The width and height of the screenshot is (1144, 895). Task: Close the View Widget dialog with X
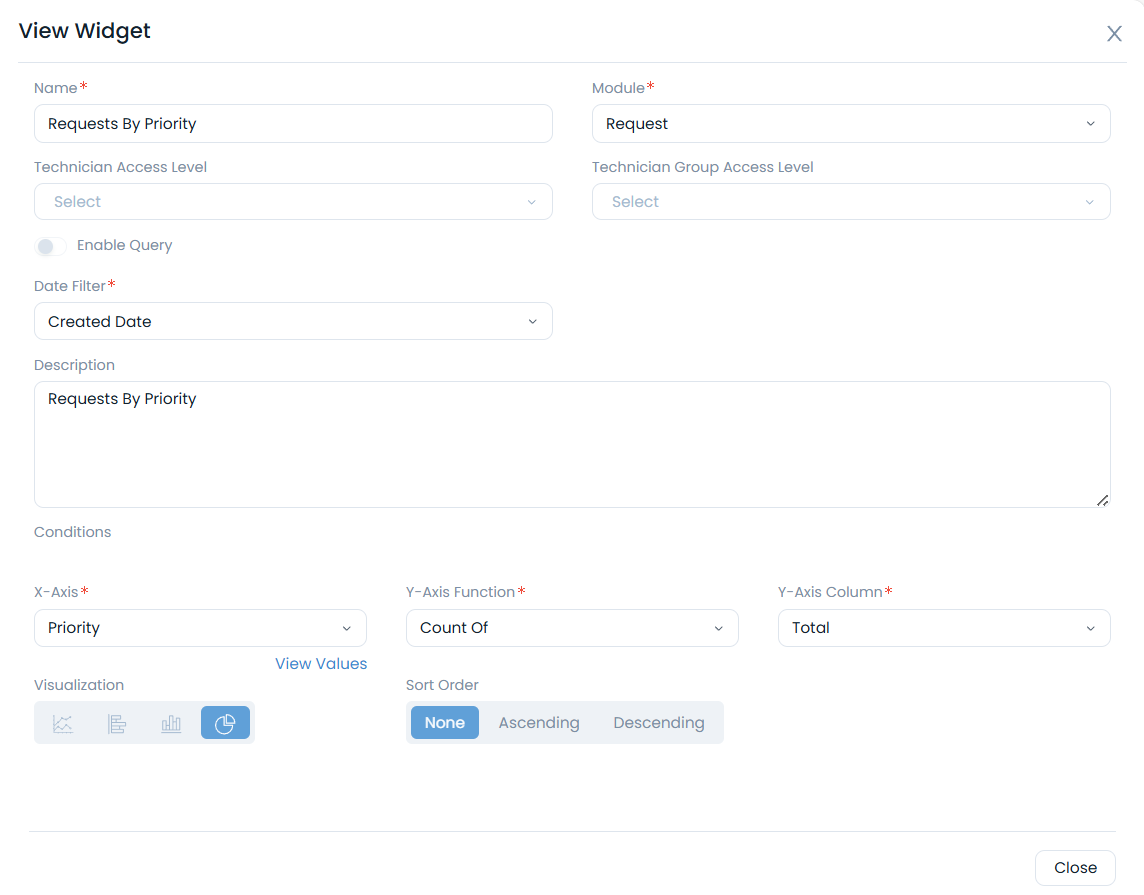1114,34
